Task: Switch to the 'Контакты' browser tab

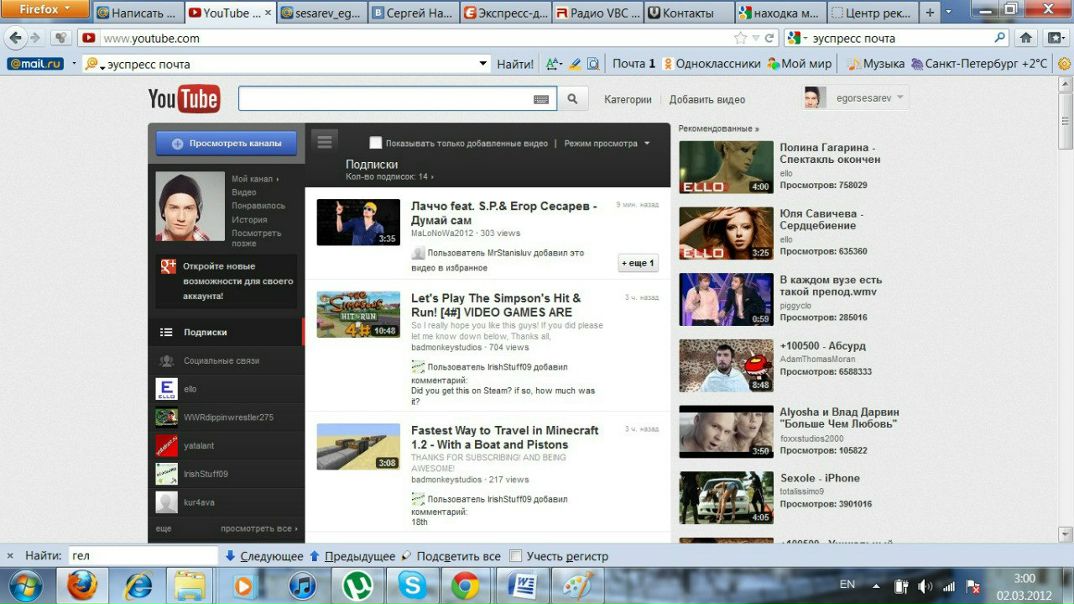Action: tap(686, 13)
